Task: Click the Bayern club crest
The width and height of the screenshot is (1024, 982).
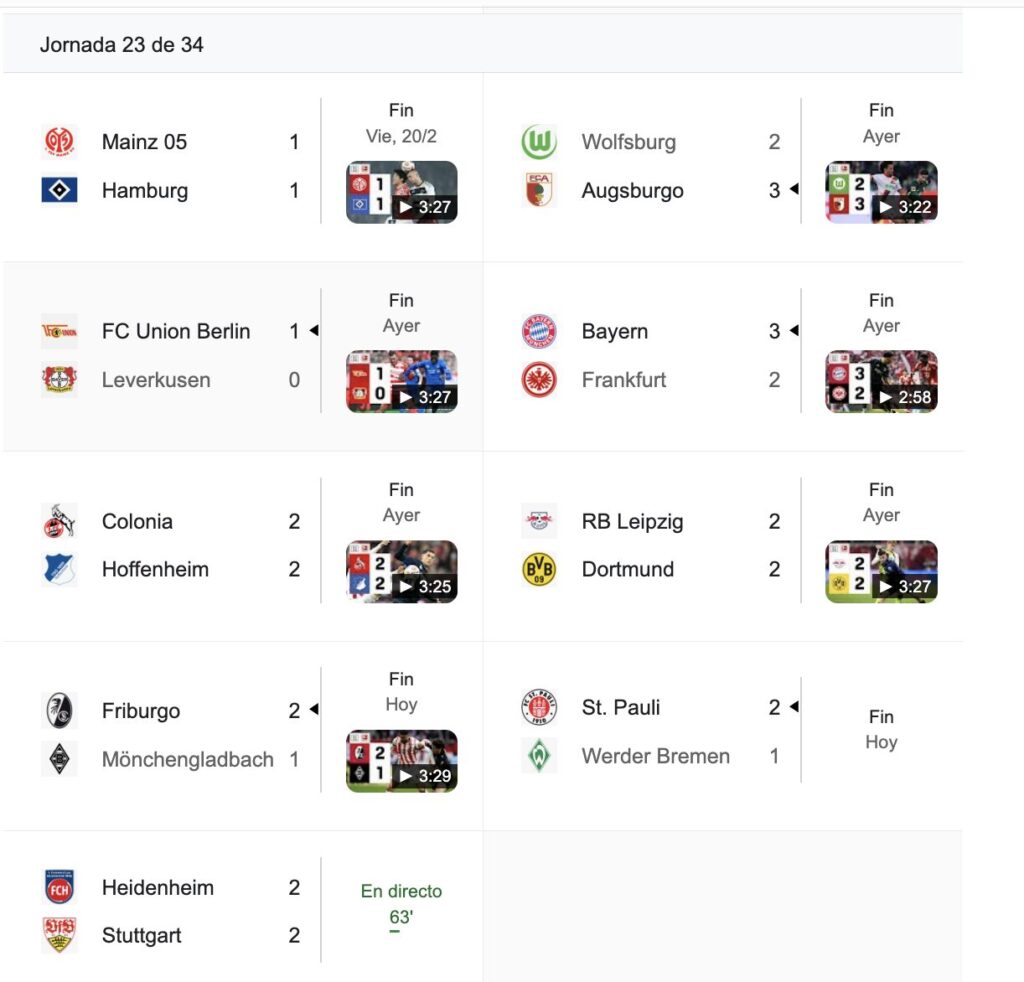Action: 539,331
